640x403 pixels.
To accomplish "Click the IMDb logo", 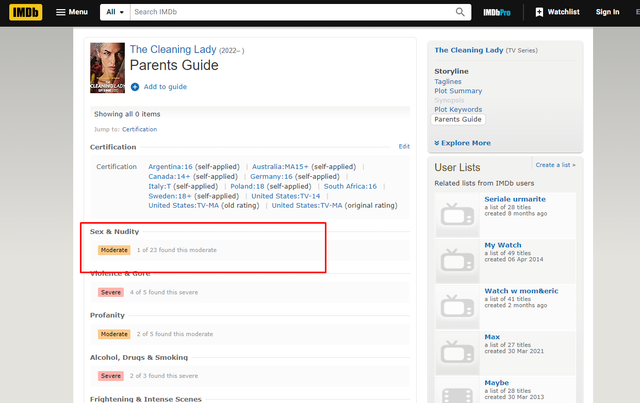I will [25, 12].
